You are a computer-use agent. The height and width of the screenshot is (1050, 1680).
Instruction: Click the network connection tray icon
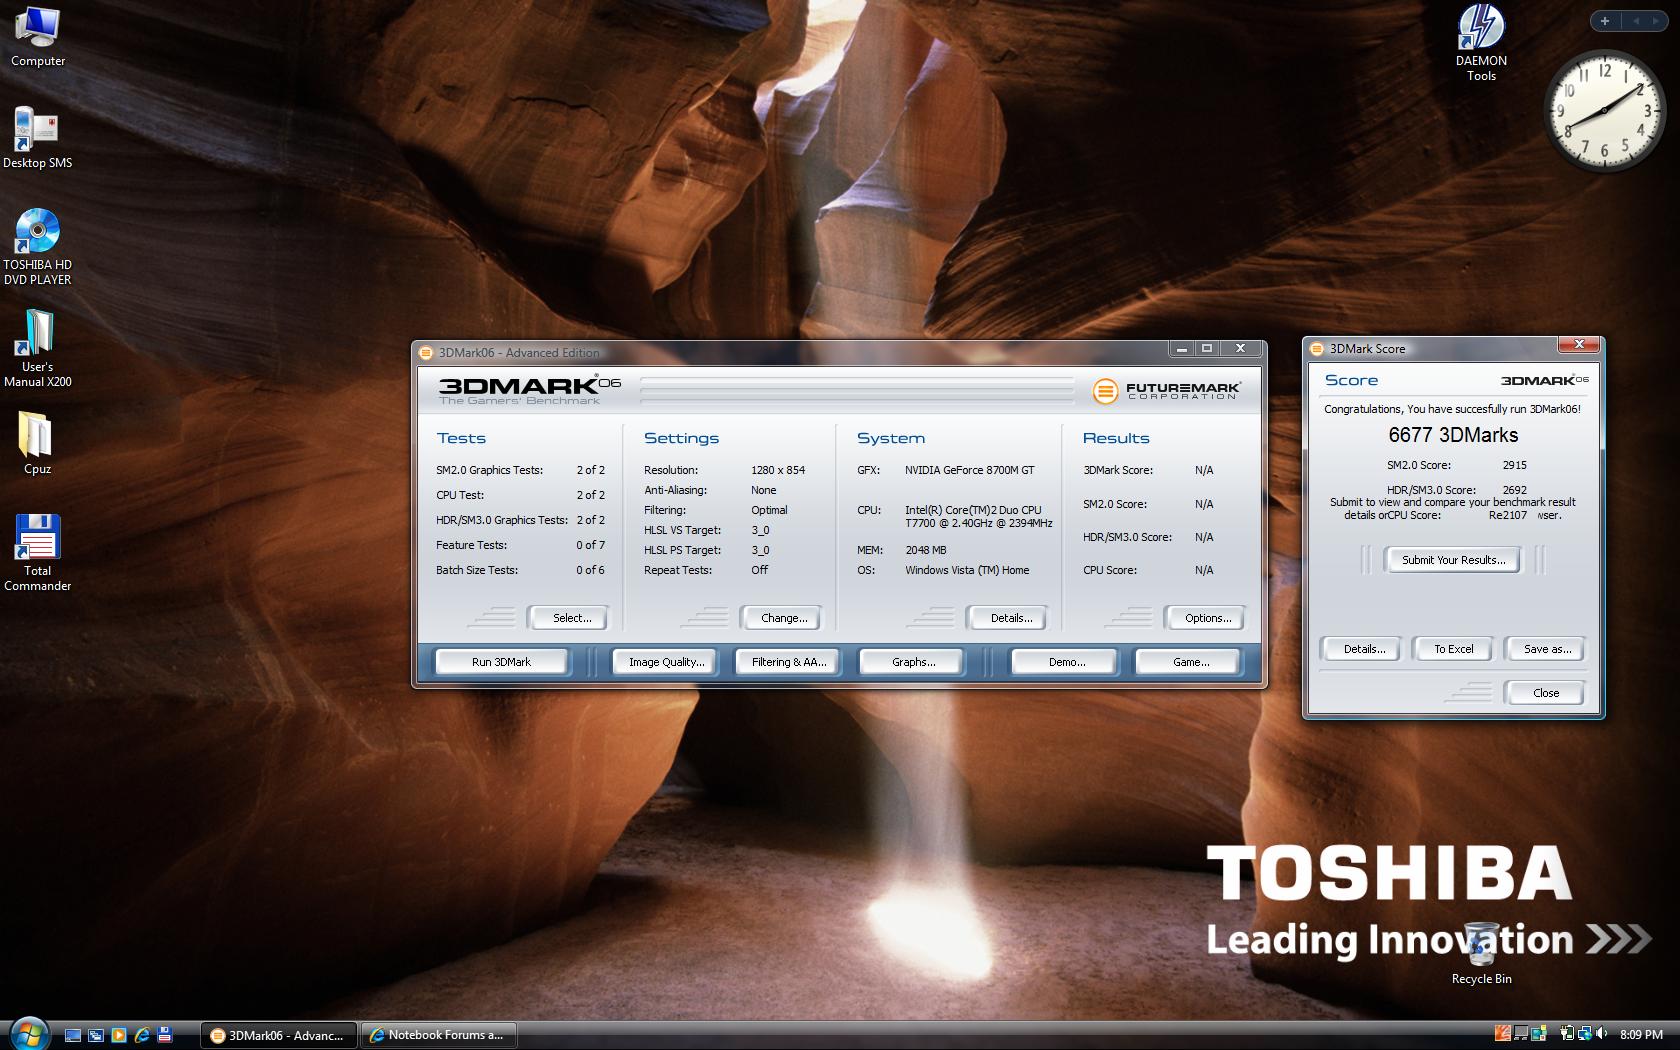pyautogui.click(x=1585, y=1034)
